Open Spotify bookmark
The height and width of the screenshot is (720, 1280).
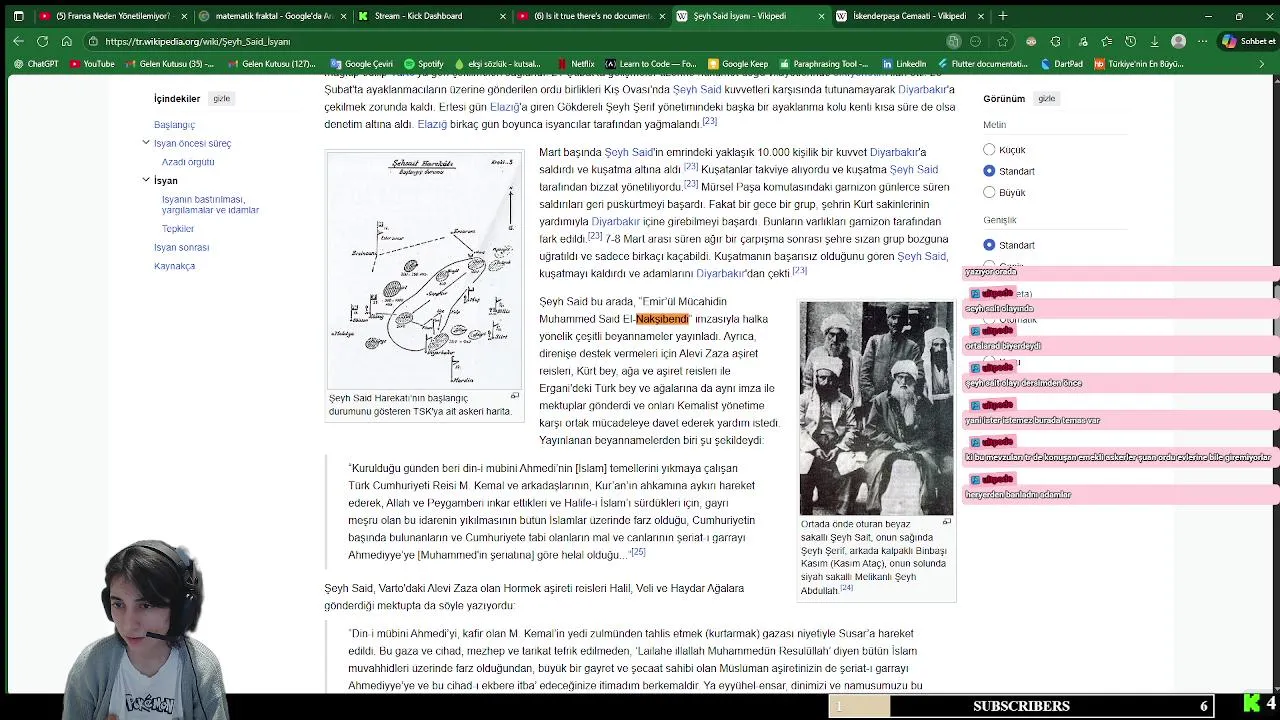pos(423,64)
